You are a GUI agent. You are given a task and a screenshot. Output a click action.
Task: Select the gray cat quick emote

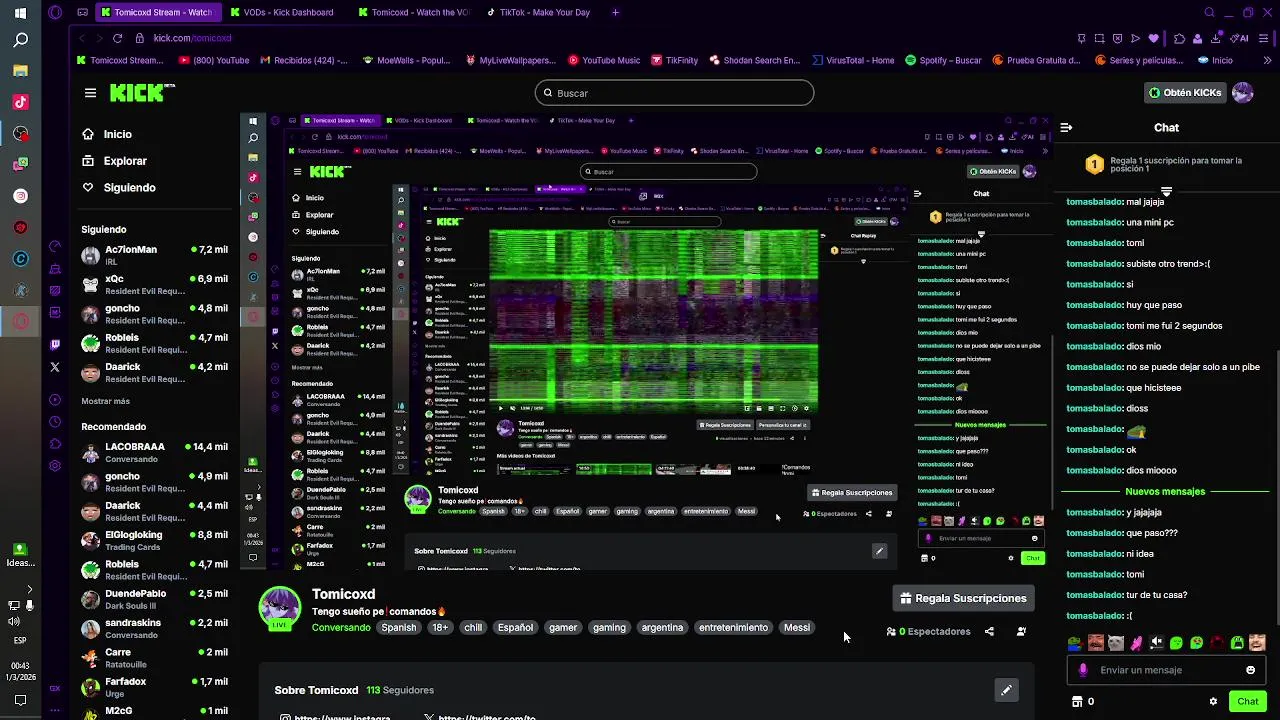[x=1116, y=643]
